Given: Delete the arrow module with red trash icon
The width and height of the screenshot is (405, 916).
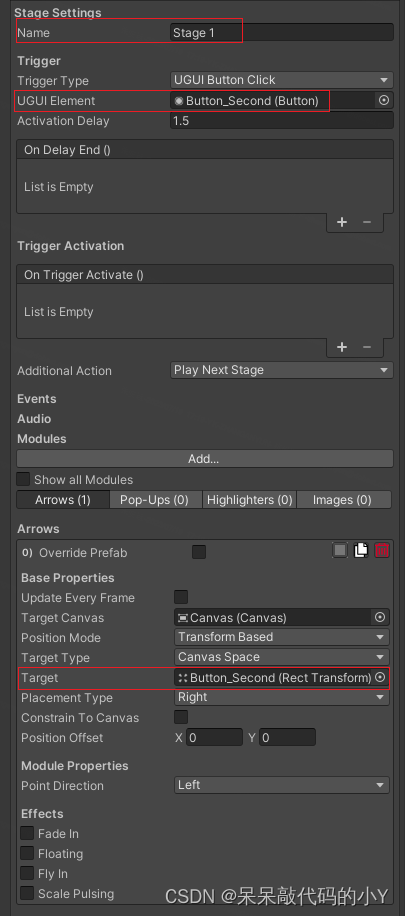Looking at the screenshot, I should (382, 550).
